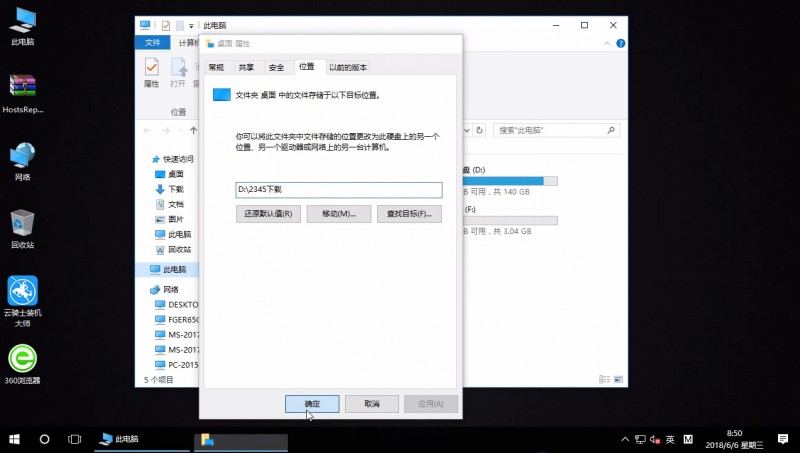
Task: Click the 取消 button
Action: (x=372, y=404)
